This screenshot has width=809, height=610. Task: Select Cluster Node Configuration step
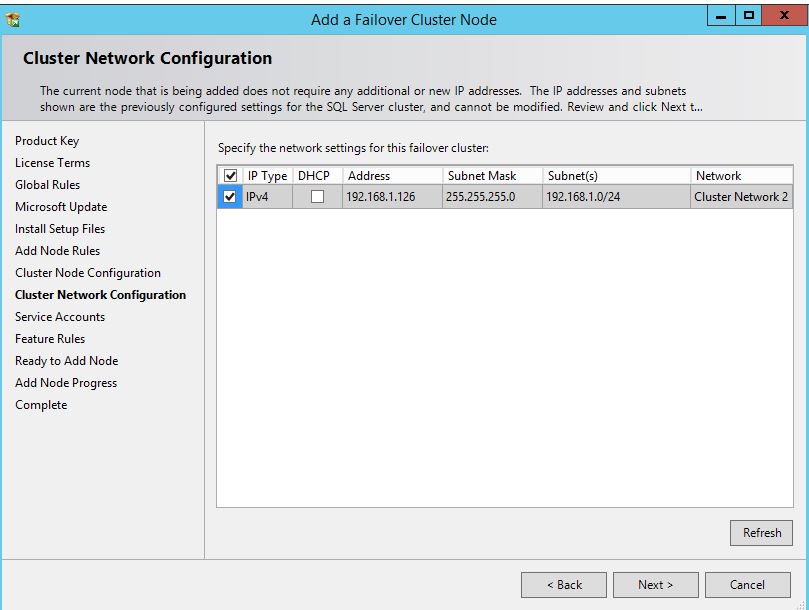(x=88, y=273)
